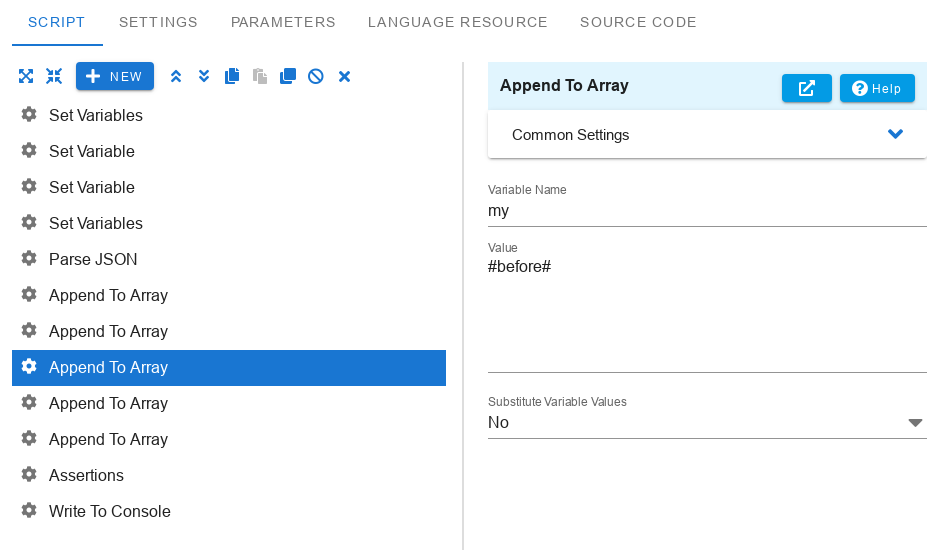Disable the selected command with ban icon
The image size is (945, 550).
click(x=316, y=77)
